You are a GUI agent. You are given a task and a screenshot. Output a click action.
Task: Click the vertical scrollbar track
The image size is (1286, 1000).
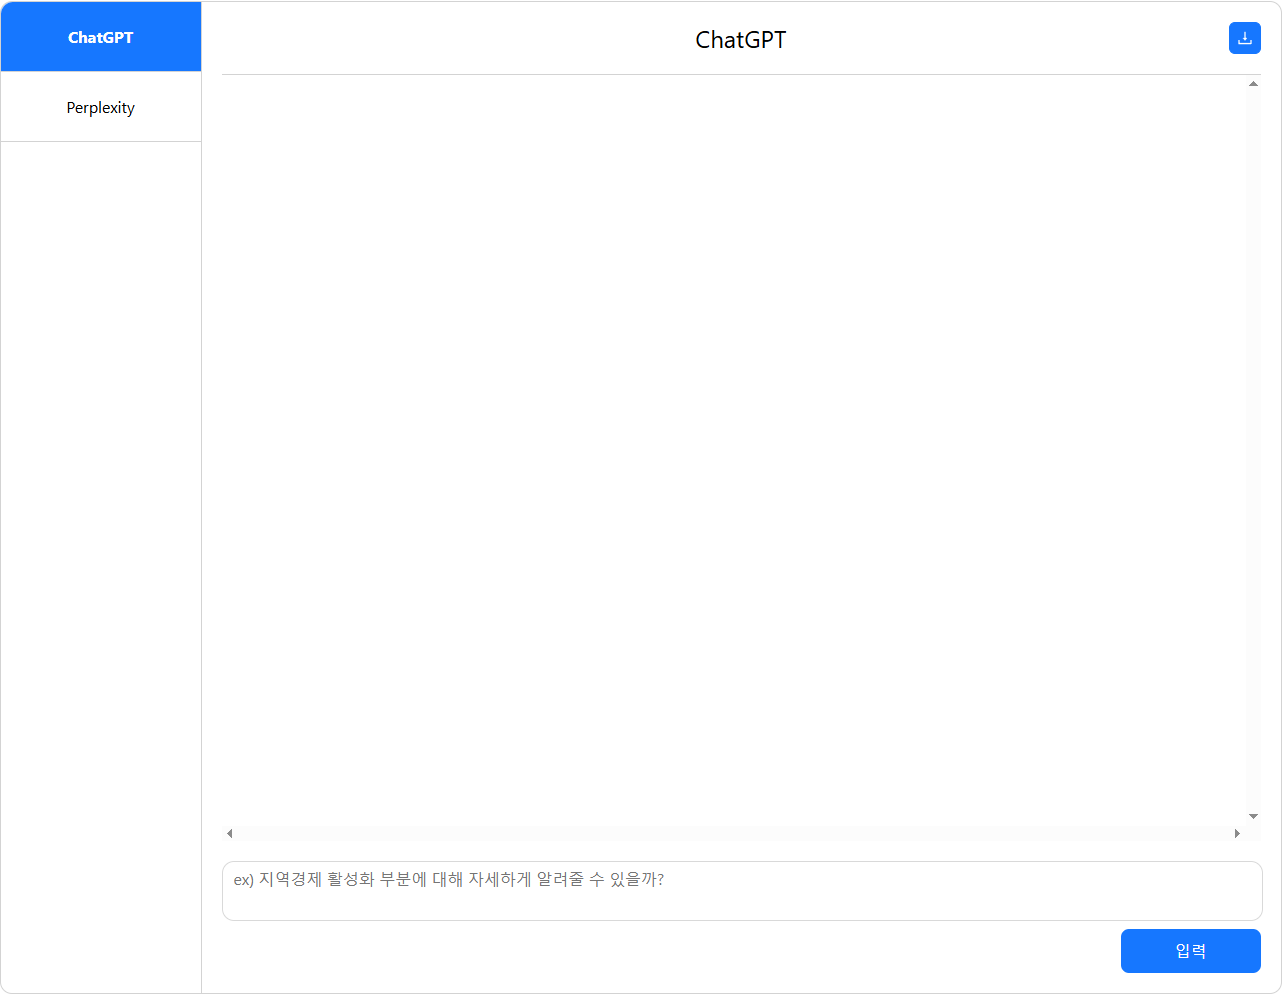tap(1252, 450)
